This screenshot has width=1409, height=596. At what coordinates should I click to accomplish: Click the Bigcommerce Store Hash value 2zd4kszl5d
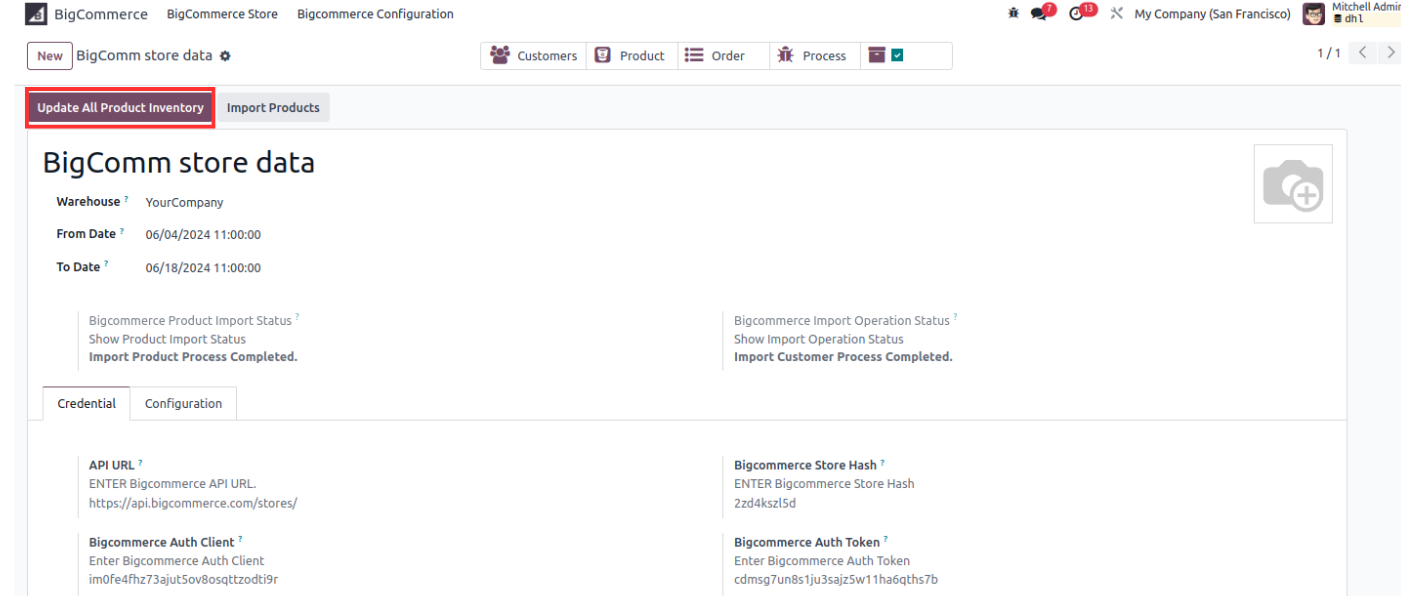click(765, 503)
